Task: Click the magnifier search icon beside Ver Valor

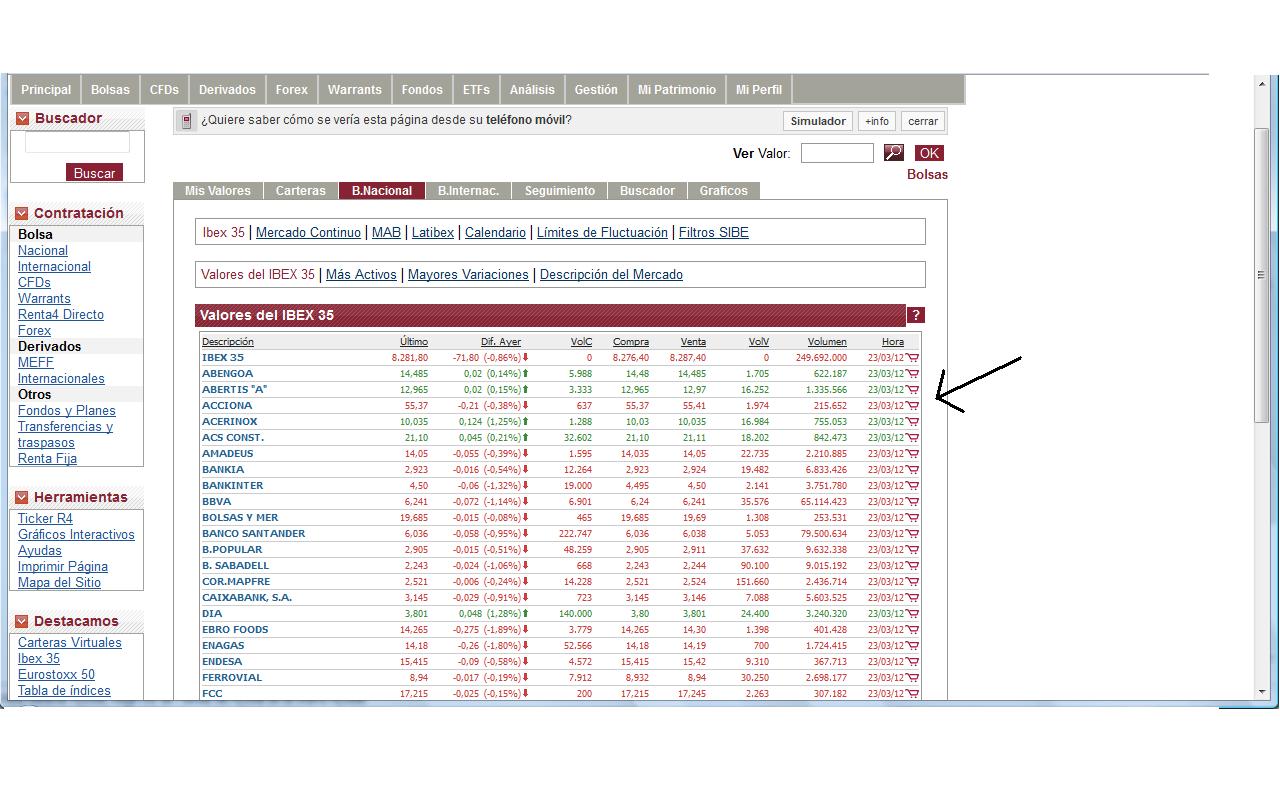Action: coord(894,153)
